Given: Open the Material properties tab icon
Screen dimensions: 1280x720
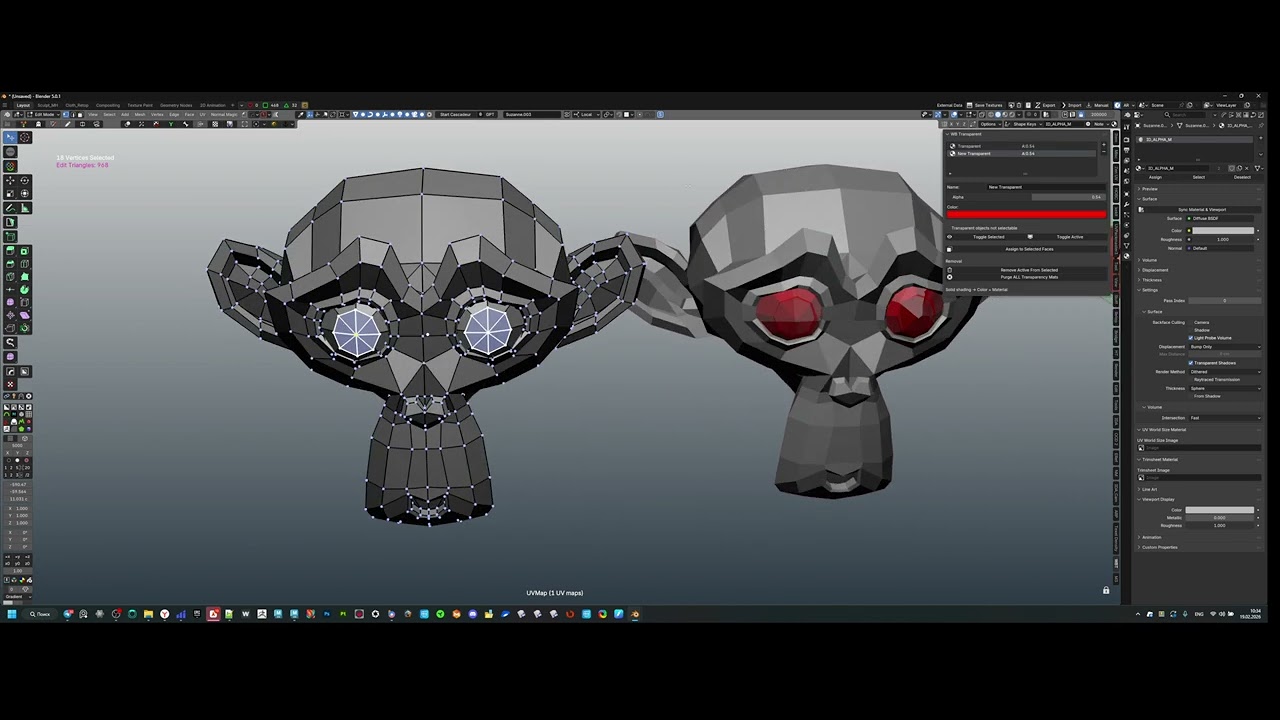Looking at the screenshot, I should pos(1127,257).
